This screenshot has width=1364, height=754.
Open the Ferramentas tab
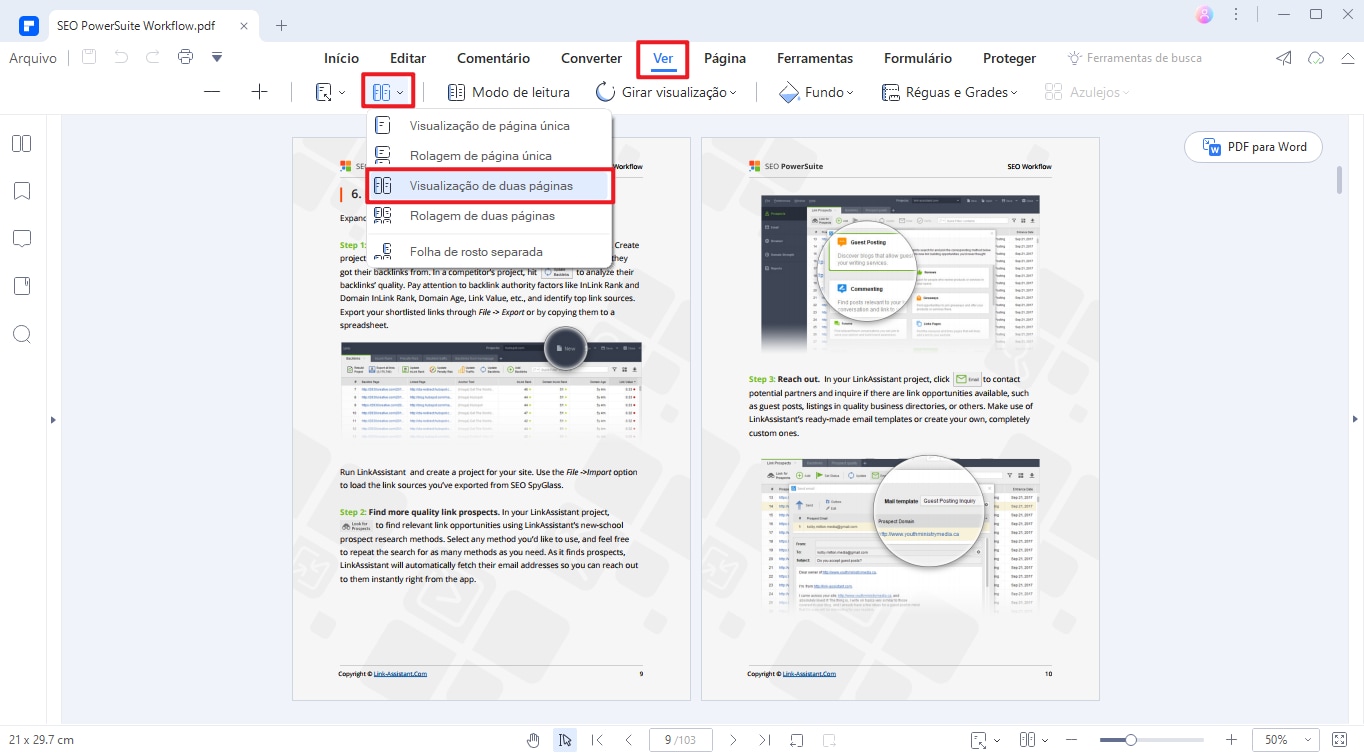815,58
